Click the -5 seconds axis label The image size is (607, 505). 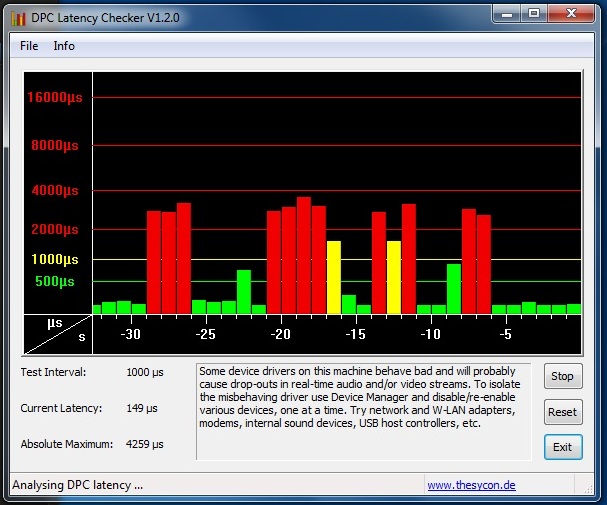tap(506, 334)
